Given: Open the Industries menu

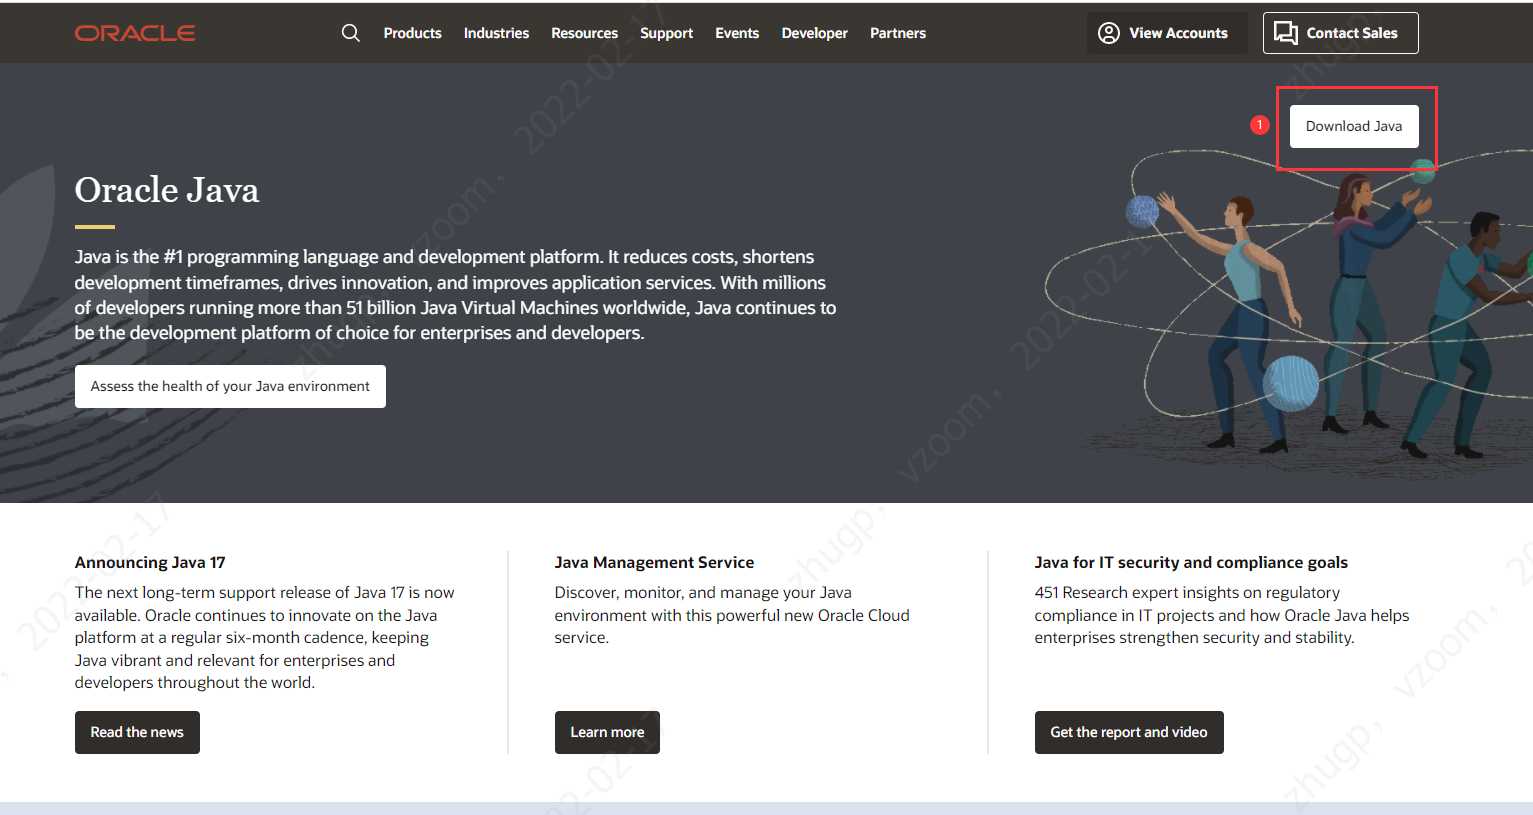Looking at the screenshot, I should 496,33.
